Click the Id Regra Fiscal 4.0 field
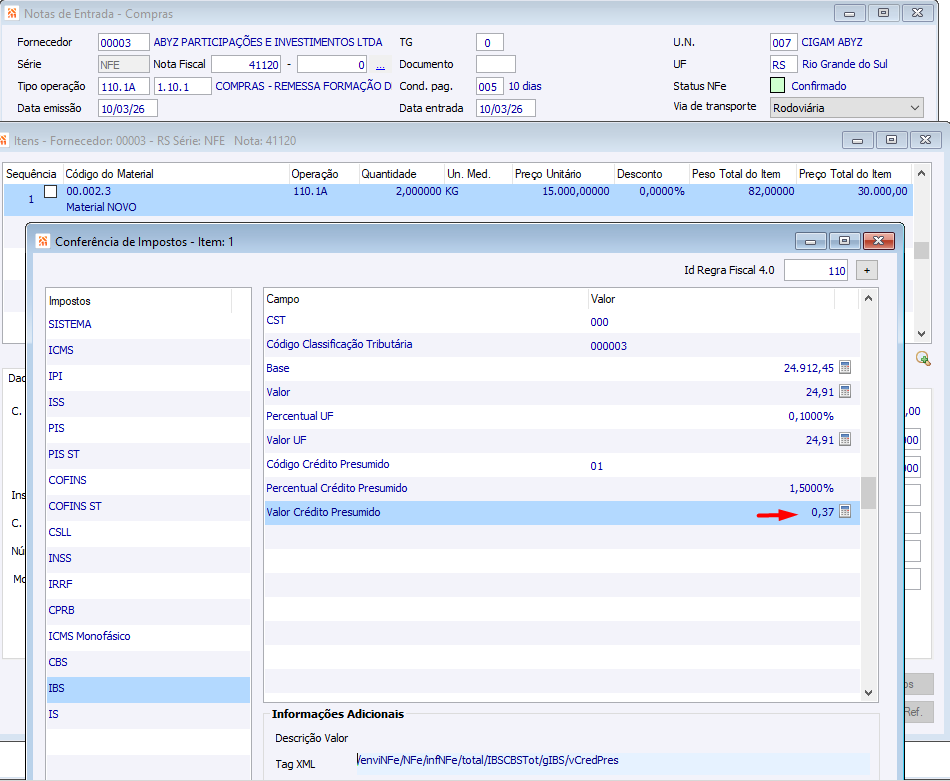 pyautogui.click(x=815, y=270)
